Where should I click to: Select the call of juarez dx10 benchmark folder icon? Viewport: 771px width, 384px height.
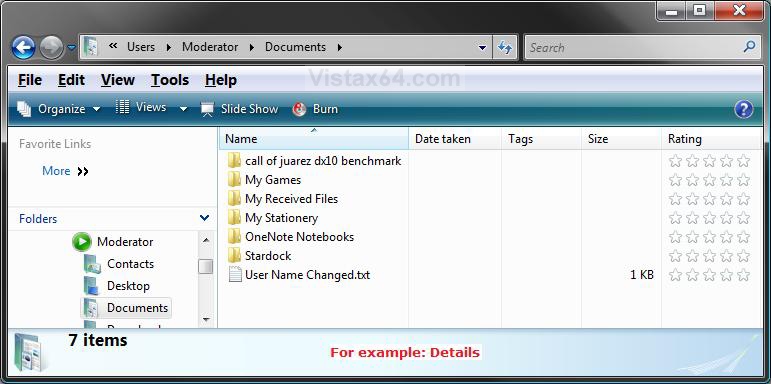click(x=235, y=160)
